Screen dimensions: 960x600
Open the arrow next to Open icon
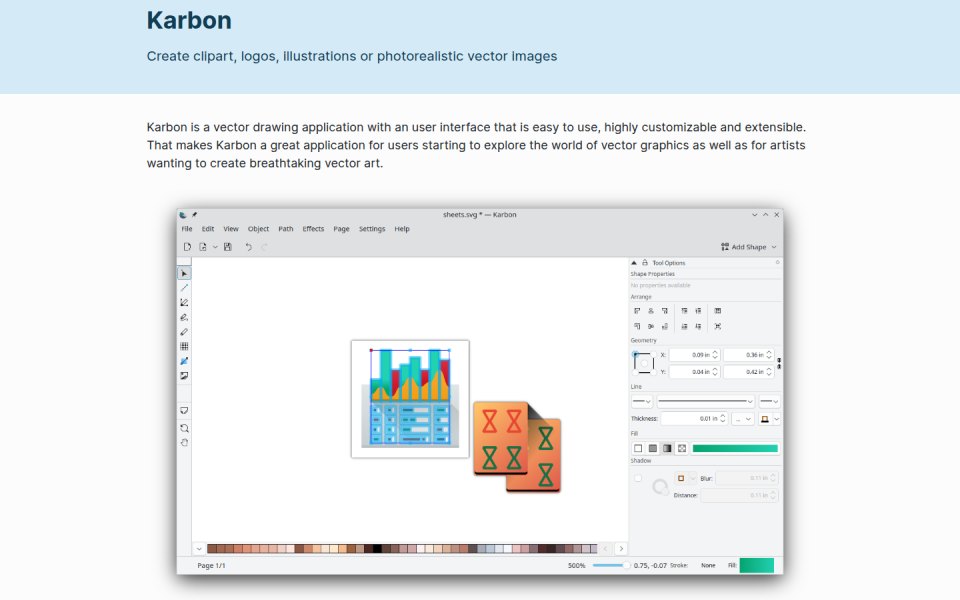(215, 247)
